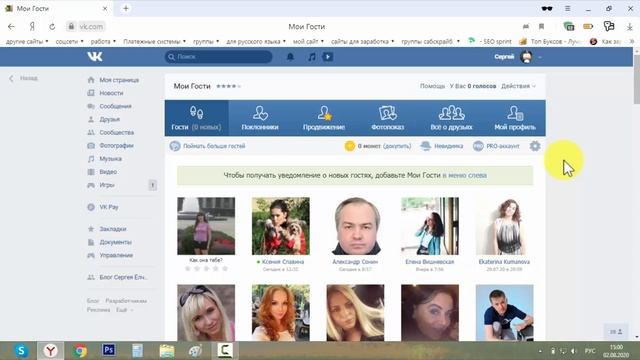The height and width of the screenshot is (360, 640).
Task: Click the coins докупить link
Action: pos(396,146)
